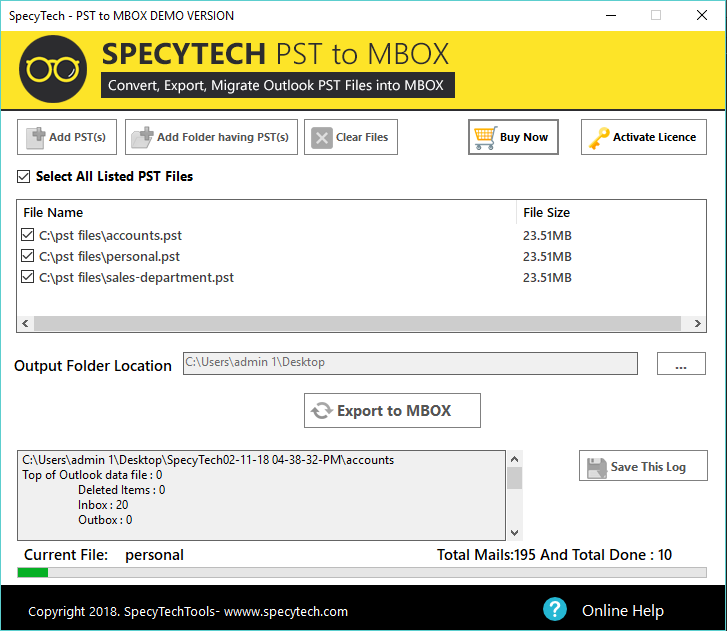The height and width of the screenshot is (631, 727).
Task: Start conversion with Export to MBOX
Action: (392, 411)
